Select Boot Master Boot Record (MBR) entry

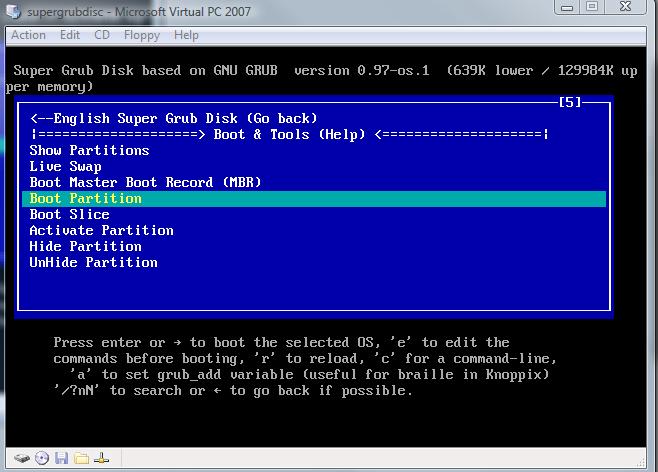(314, 182)
